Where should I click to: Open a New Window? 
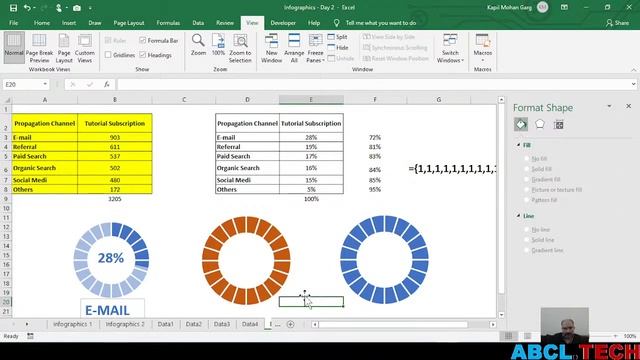(271, 48)
